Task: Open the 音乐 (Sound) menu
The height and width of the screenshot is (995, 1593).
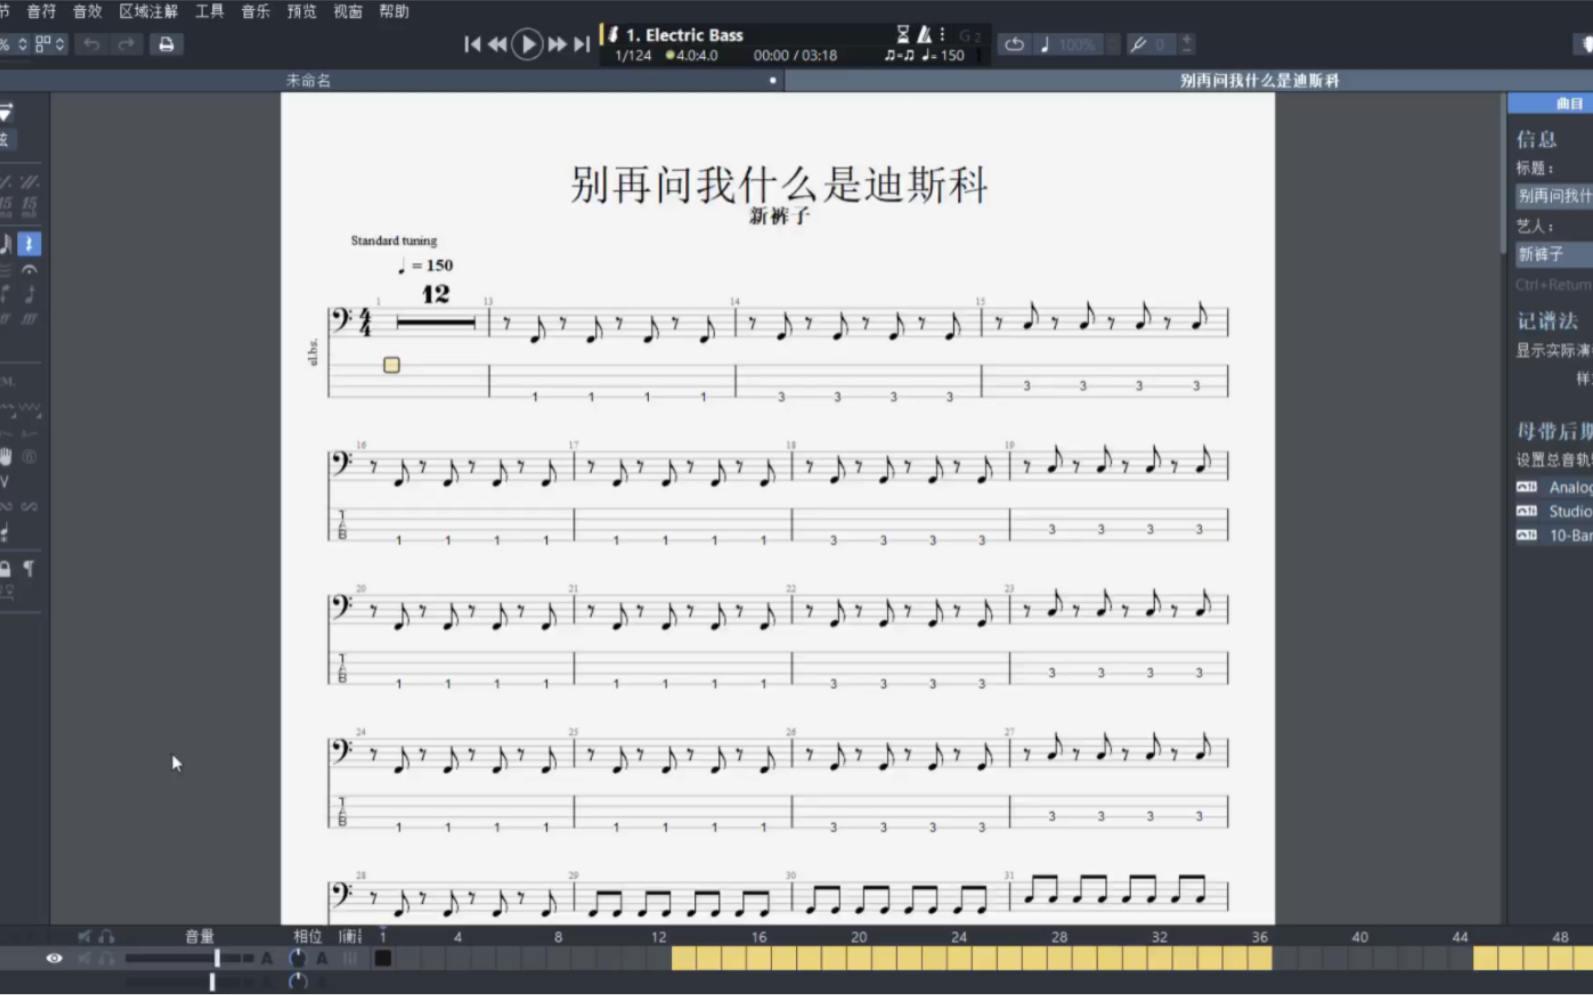Action: pos(255,11)
